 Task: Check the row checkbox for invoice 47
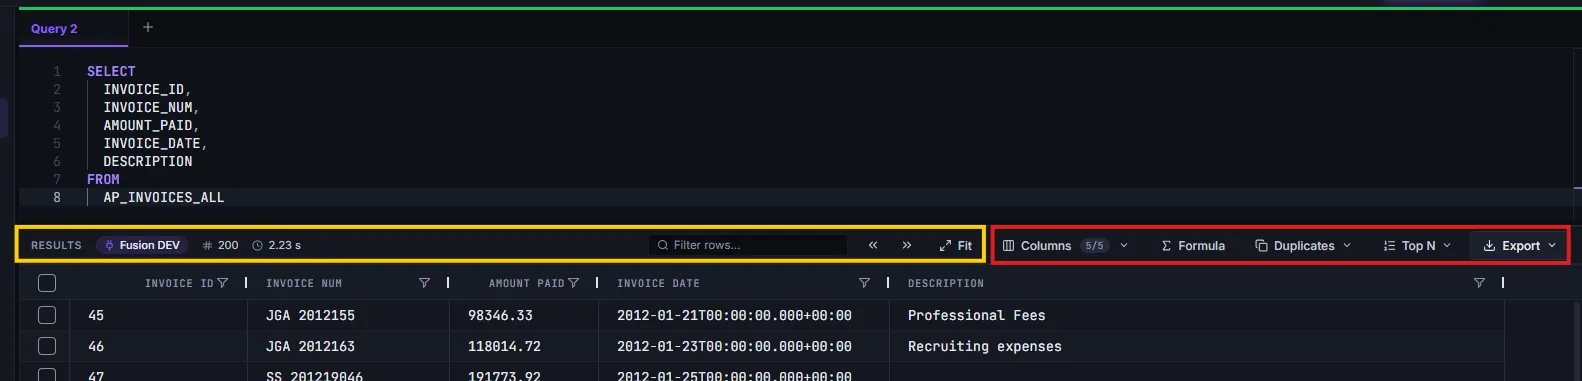[47, 375]
